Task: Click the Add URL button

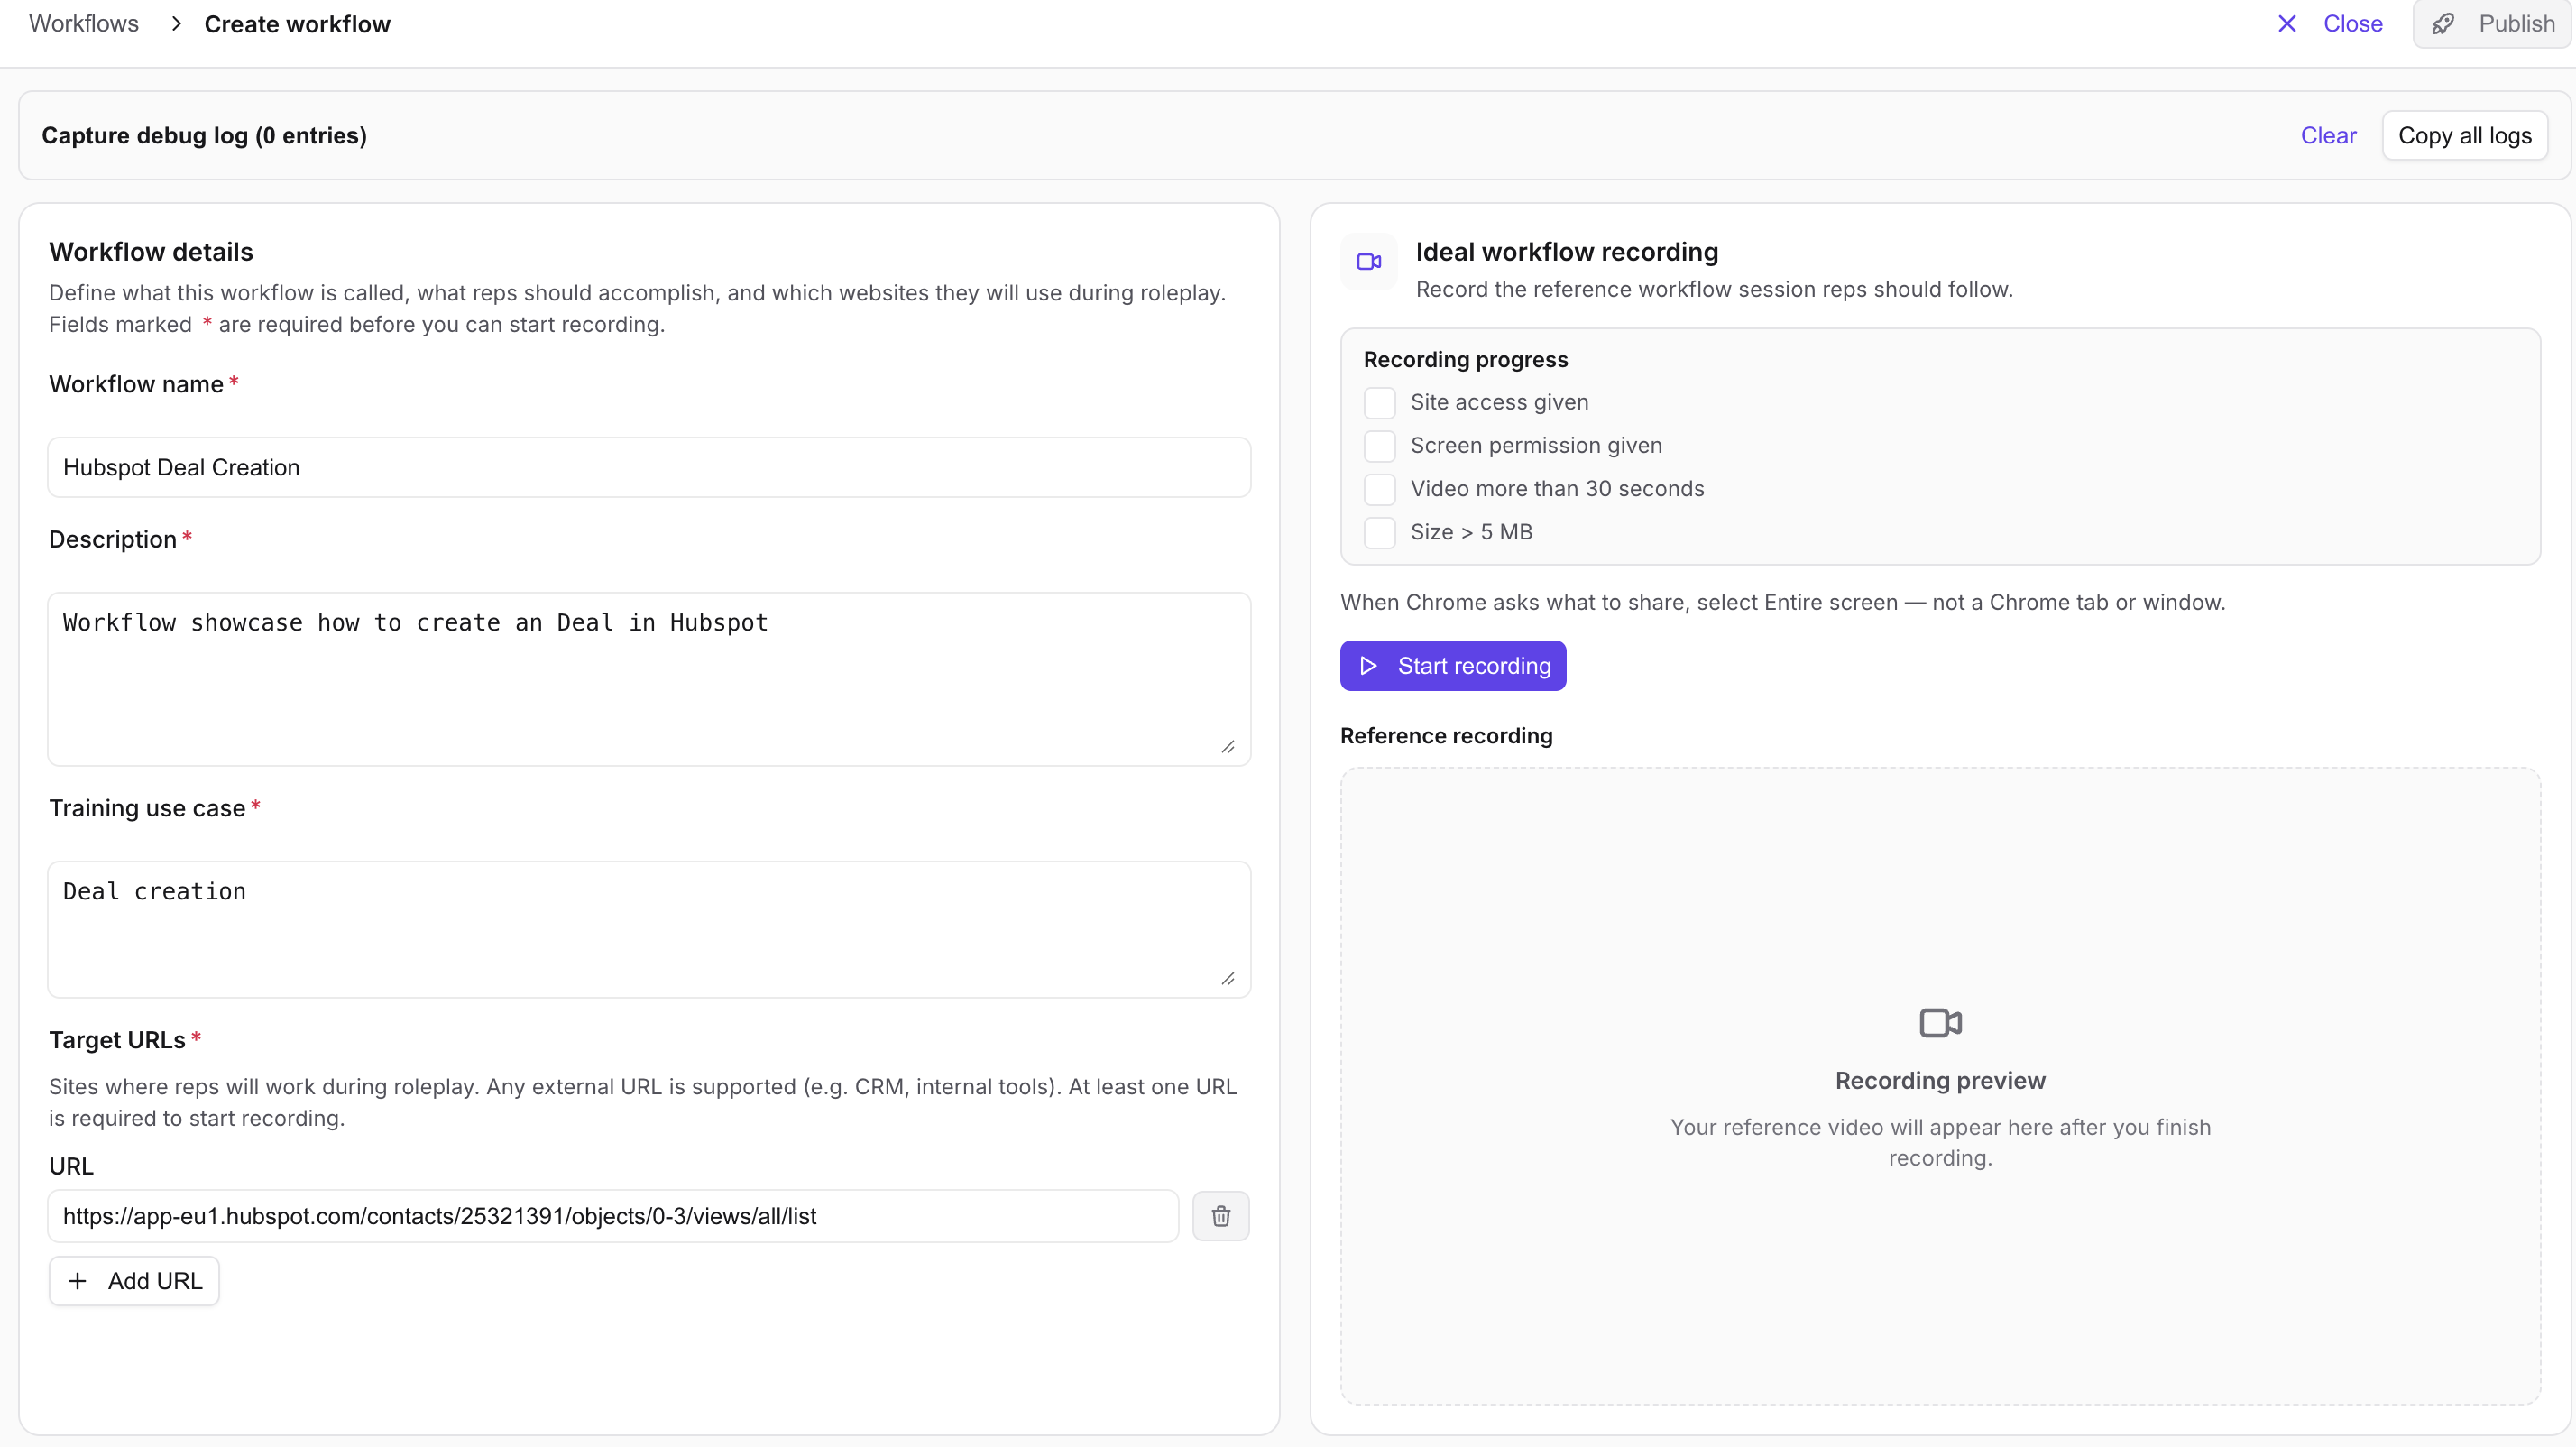Action: (134, 1281)
